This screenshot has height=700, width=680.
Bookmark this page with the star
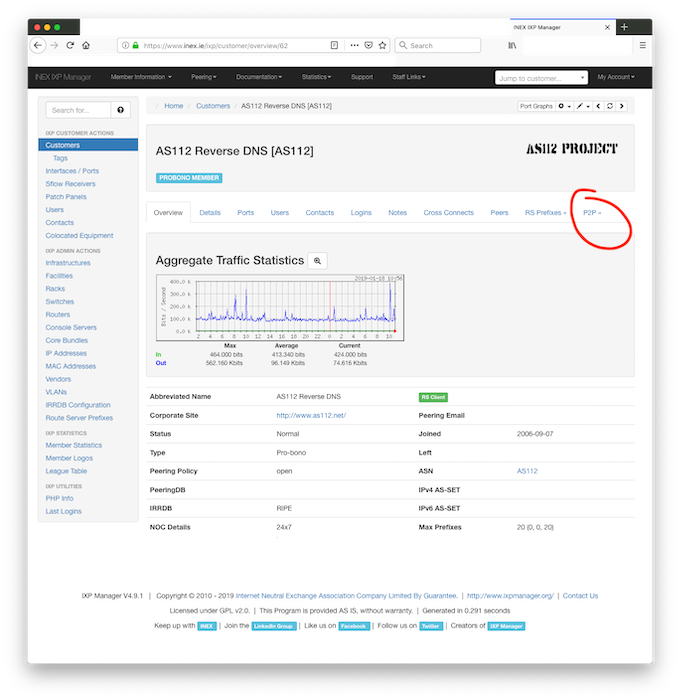click(382, 45)
